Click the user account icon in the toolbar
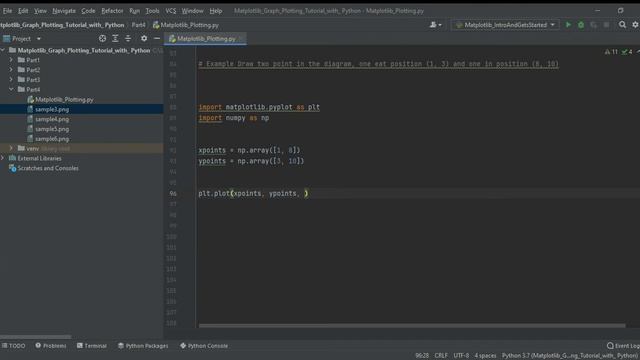The width and height of the screenshot is (640, 360). [435, 25]
